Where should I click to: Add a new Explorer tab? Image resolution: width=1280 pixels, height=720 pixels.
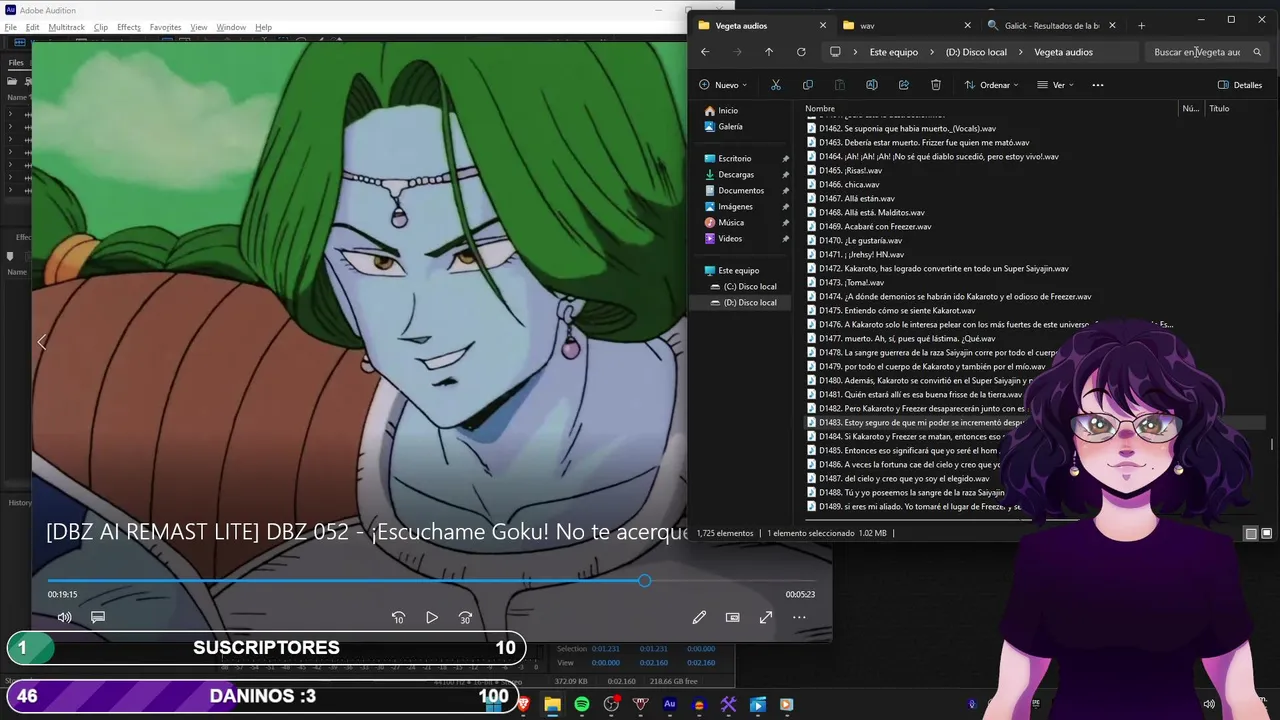pos(1141,25)
